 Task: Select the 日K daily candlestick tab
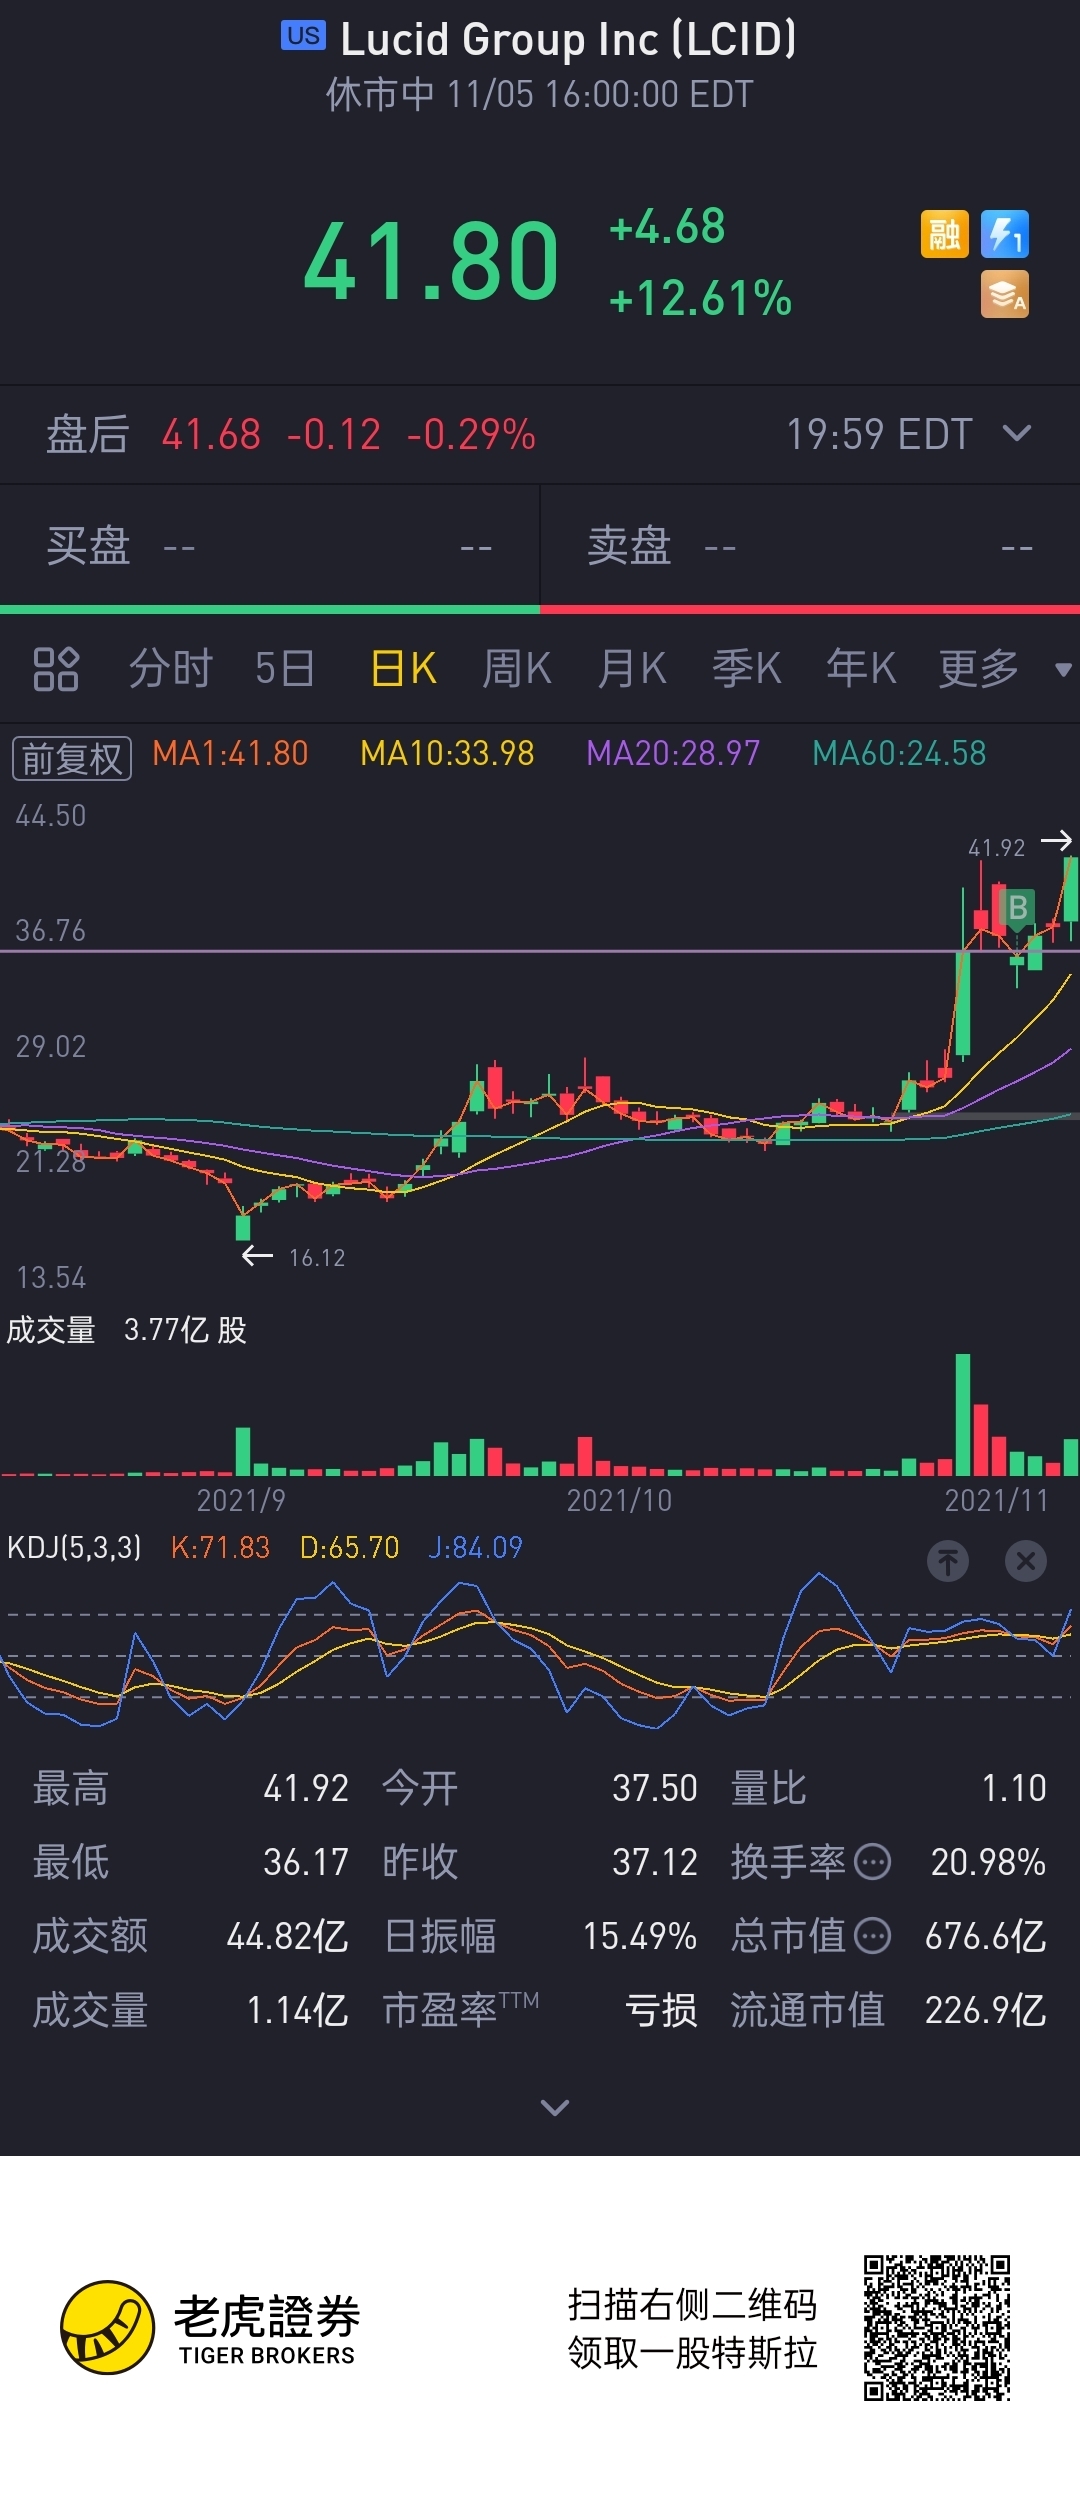click(403, 668)
